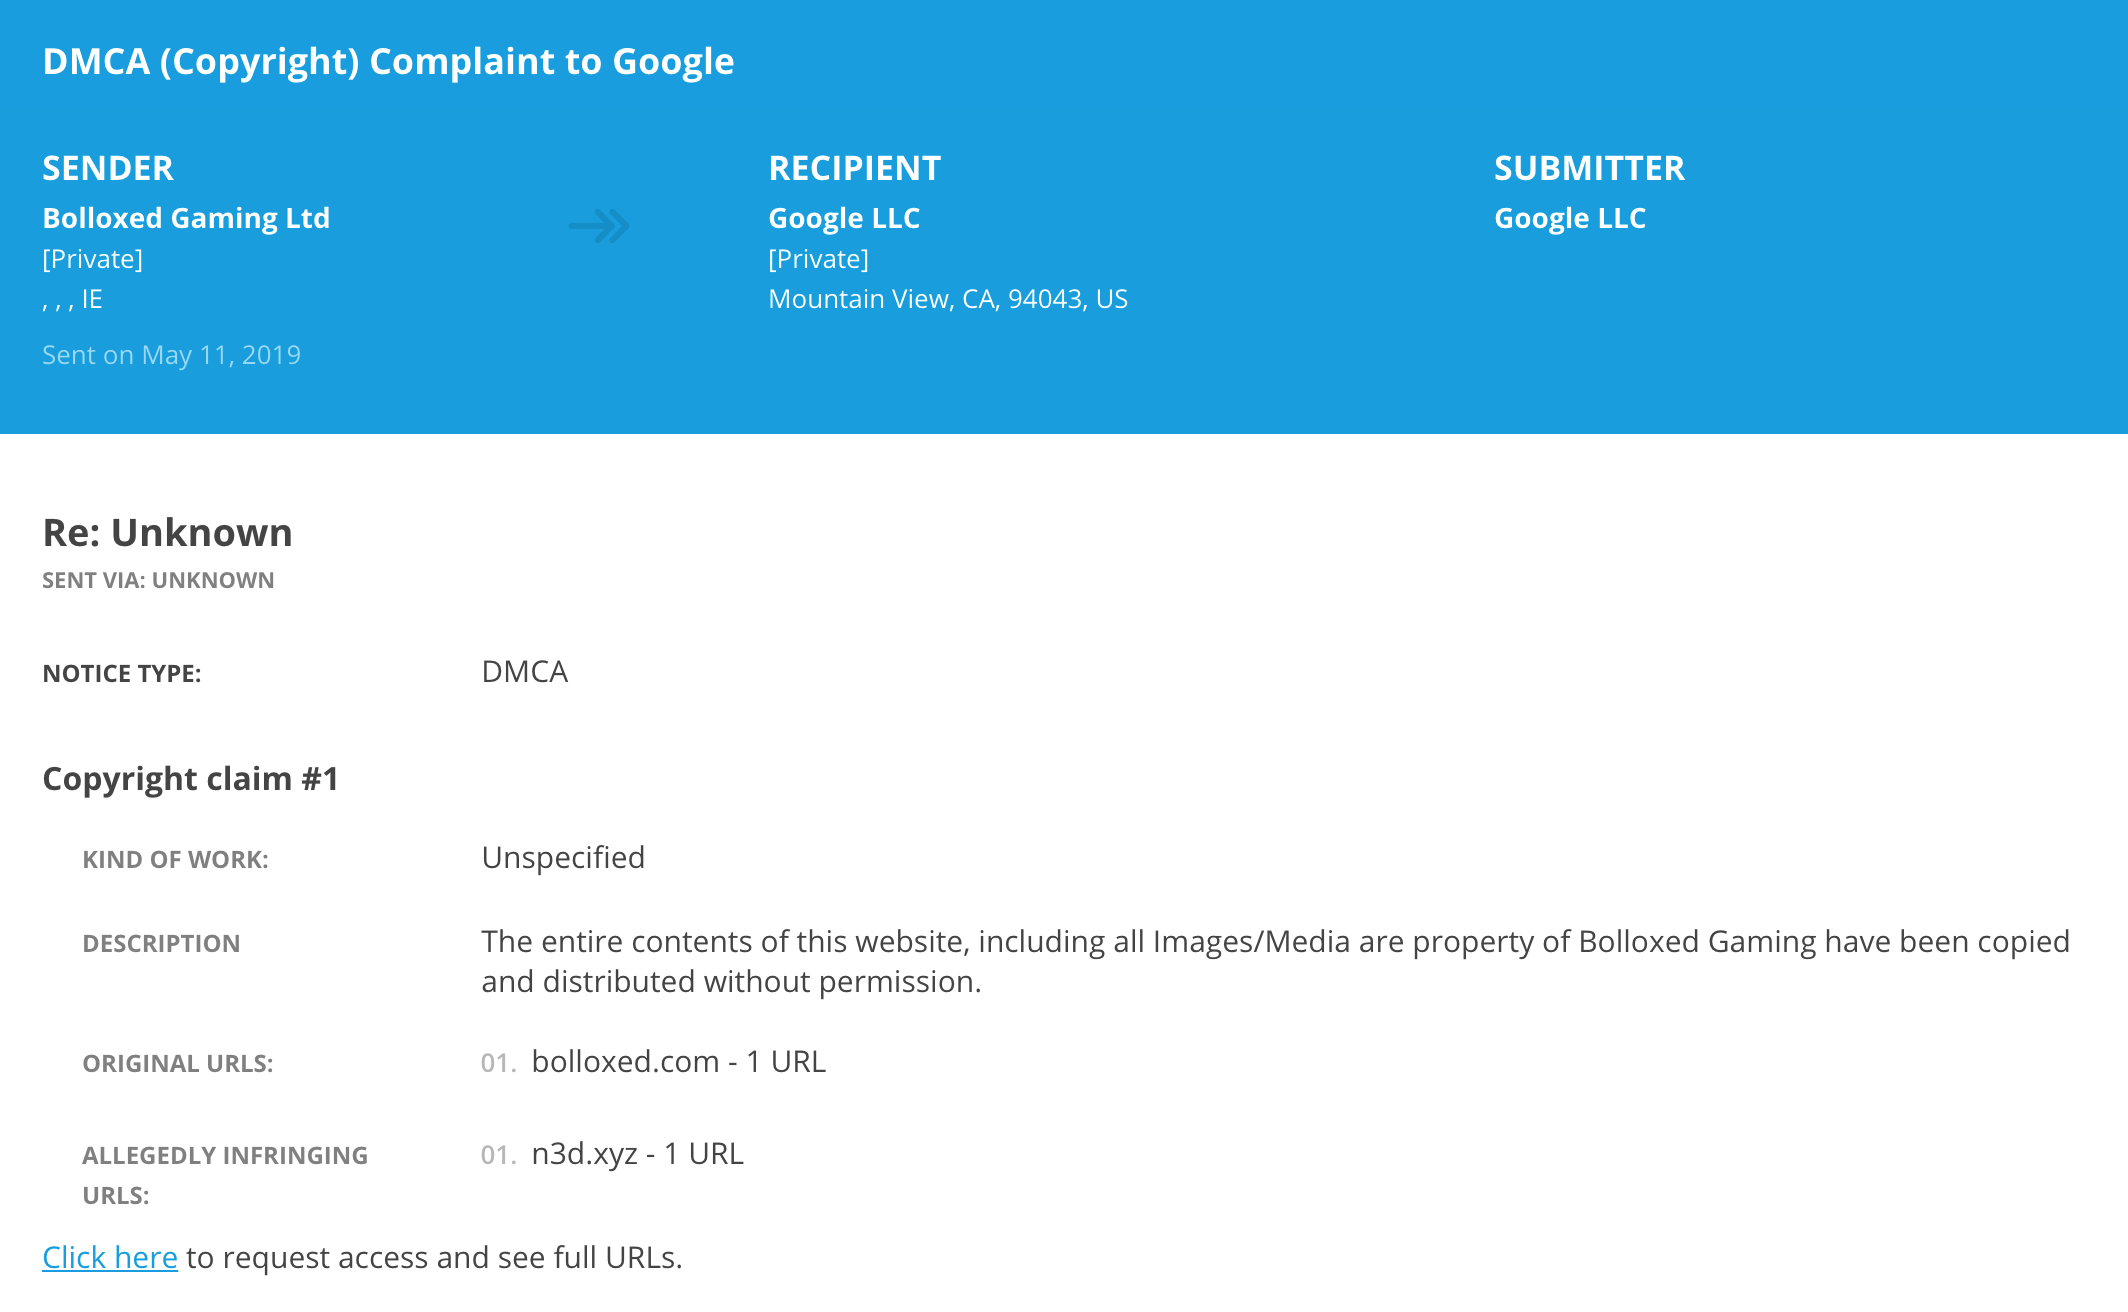Click the SENDER section heading
This screenshot has height=1312, width=2128.
(108, 168)
